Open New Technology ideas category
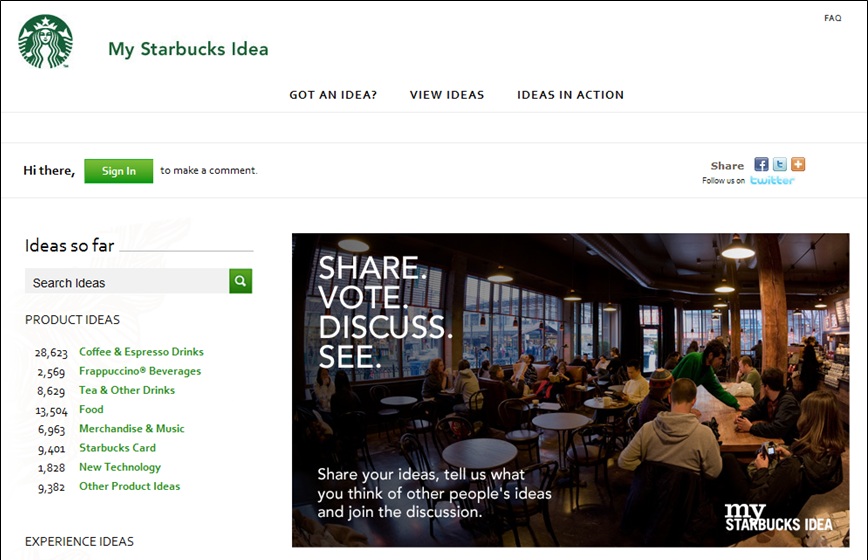This screenshot has height=560, width=868. (120, 467)
